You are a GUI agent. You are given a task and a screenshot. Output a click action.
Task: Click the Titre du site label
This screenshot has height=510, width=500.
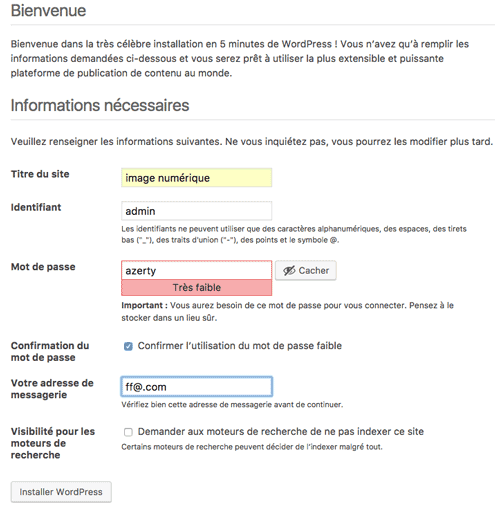(40, 174)
